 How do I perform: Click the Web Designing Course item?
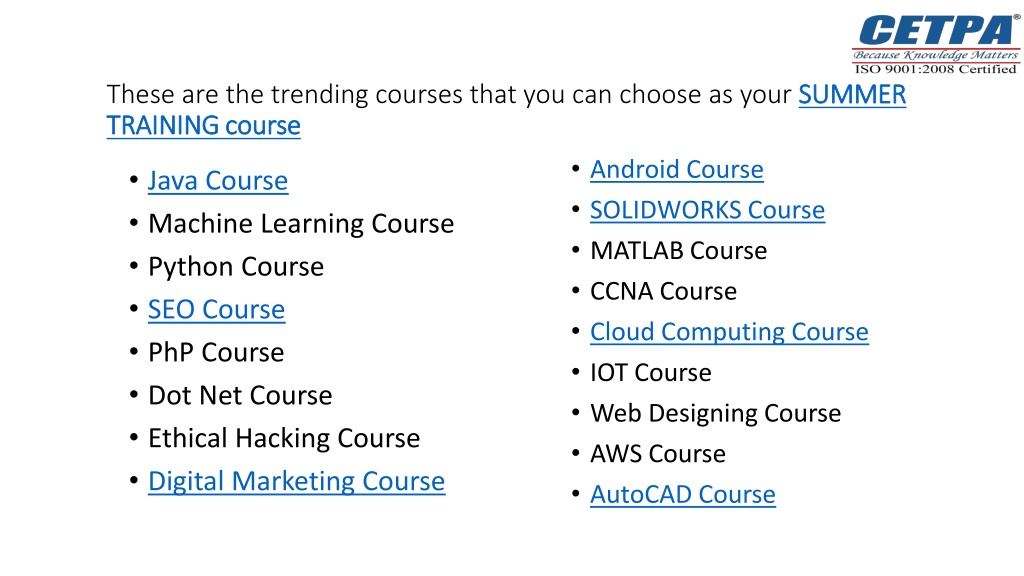(x=716, y=414)
